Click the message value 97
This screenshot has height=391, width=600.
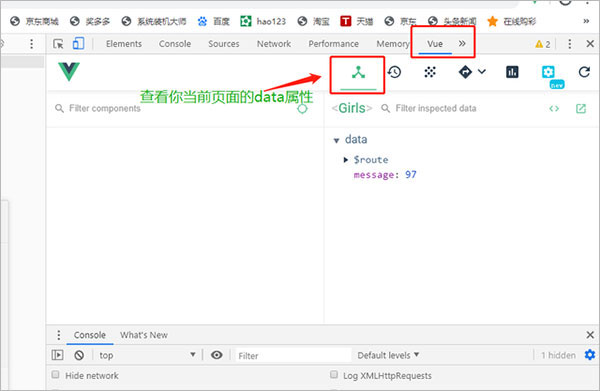pos(411,175)
